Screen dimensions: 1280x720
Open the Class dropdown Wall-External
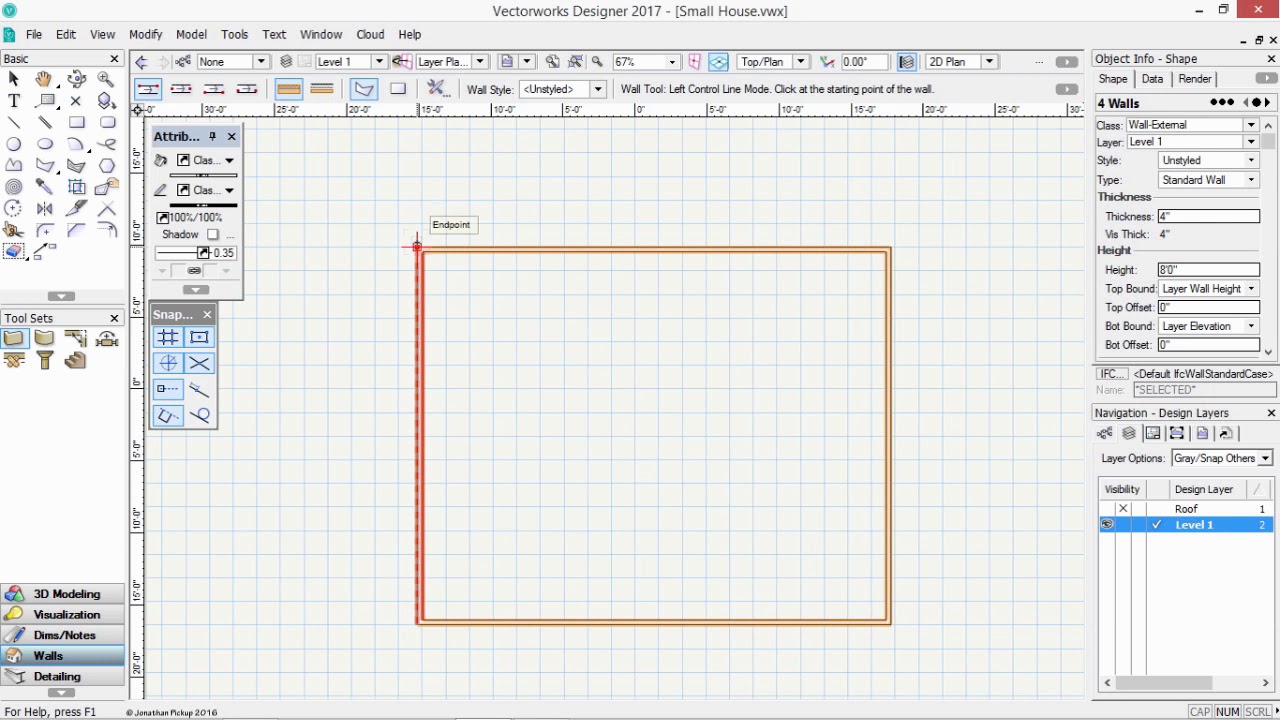click(1192, 125)
